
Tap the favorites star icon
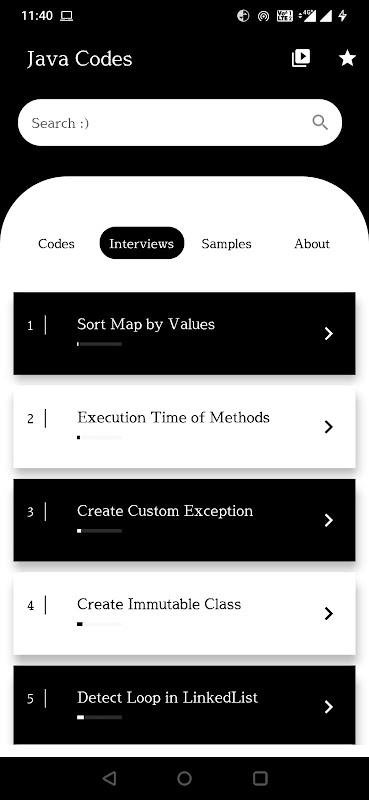click(348, 58)
